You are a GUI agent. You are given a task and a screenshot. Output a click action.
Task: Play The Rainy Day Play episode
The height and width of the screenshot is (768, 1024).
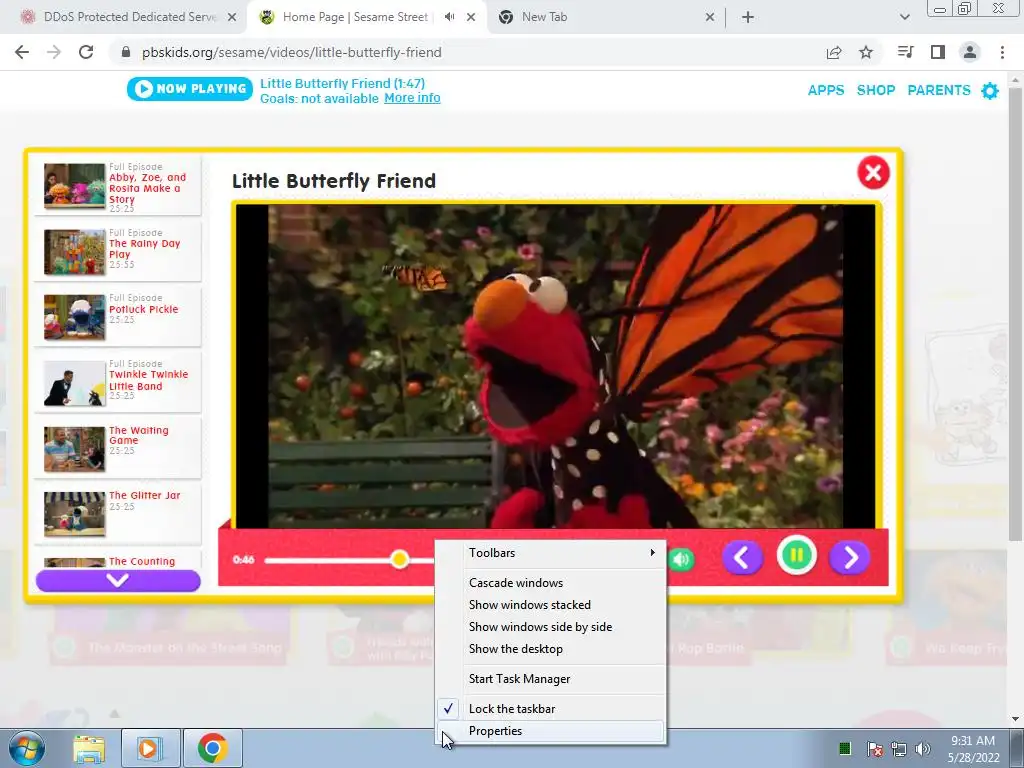pyautogui.click(x=118, y=252)
